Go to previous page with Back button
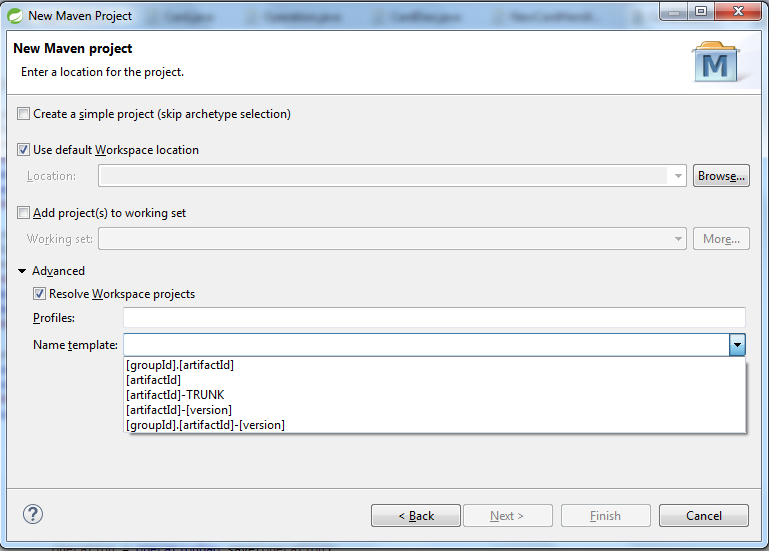 pos(416,516)
